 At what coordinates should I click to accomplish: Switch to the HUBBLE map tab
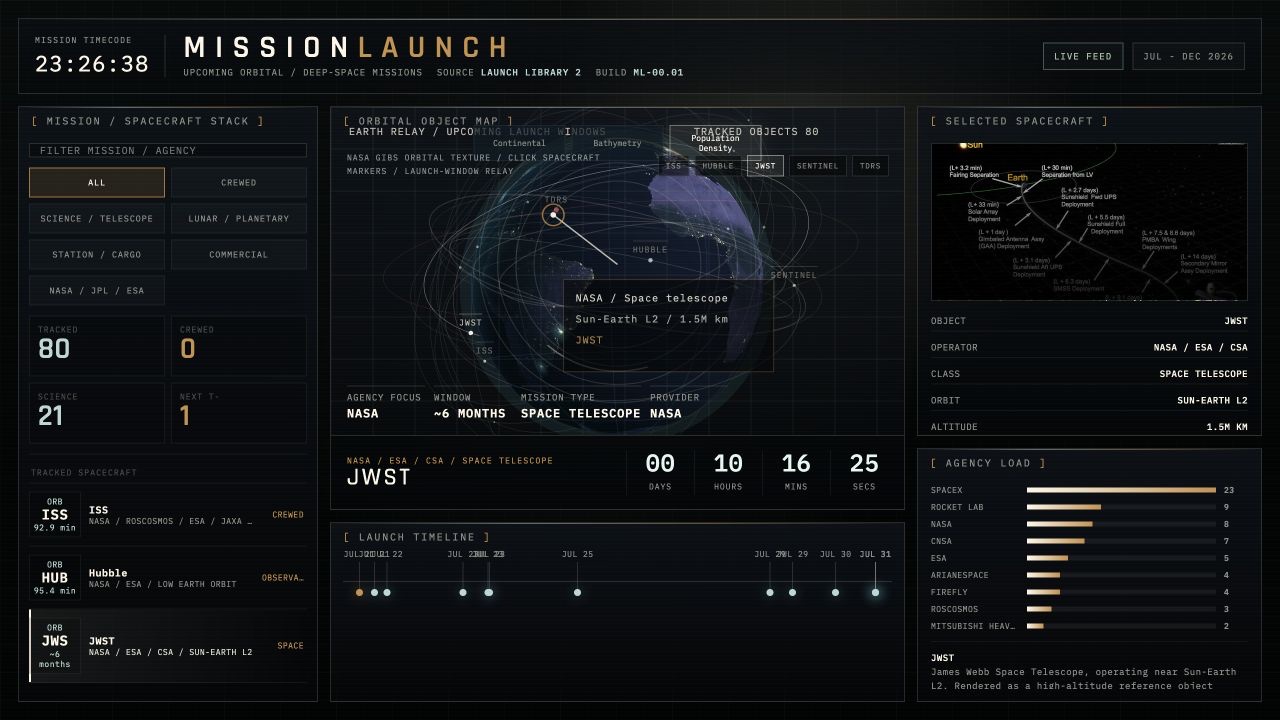pyautogui.click(x=718, y=166)
